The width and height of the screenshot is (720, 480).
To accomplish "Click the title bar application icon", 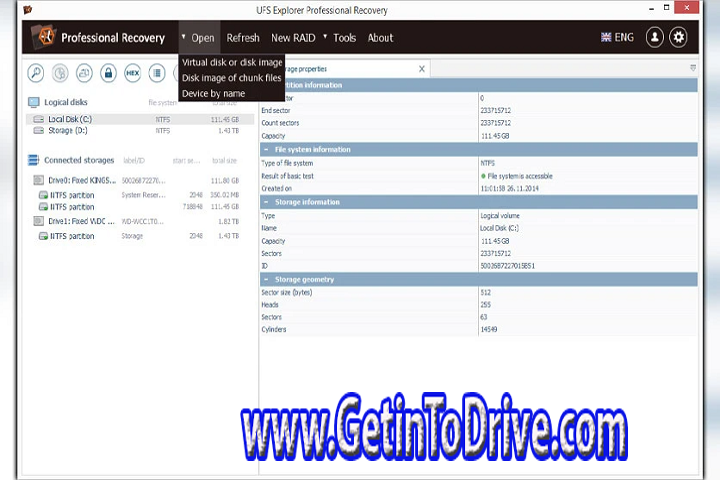I will [28, 9].
